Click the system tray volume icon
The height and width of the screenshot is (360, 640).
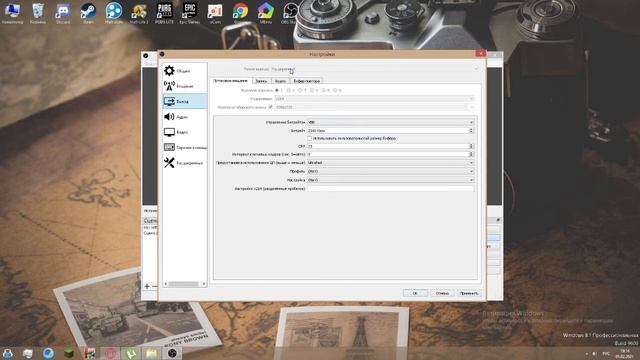pyautogui.click(x=594, y=353)
